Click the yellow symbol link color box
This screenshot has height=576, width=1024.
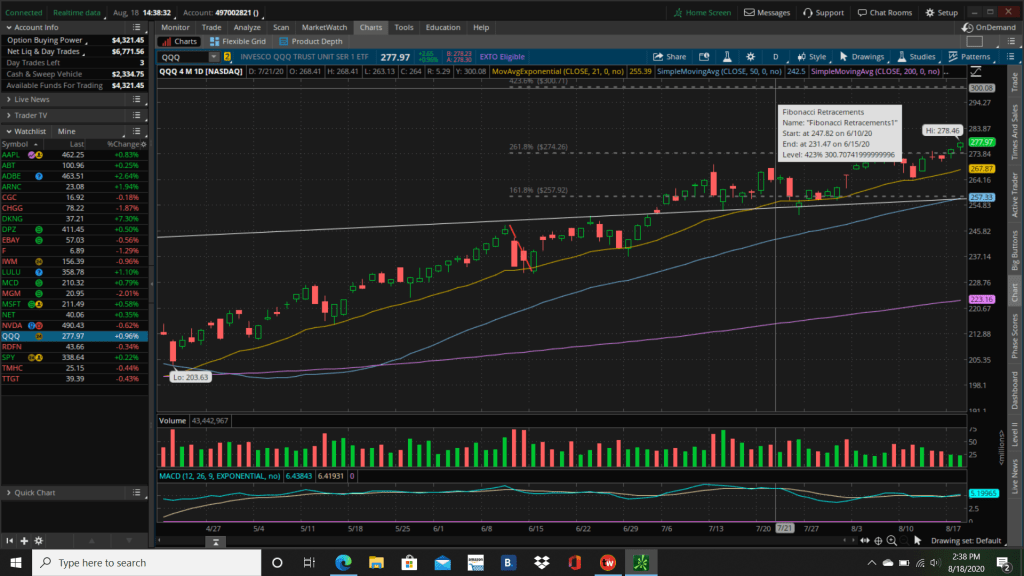(227, 57)
